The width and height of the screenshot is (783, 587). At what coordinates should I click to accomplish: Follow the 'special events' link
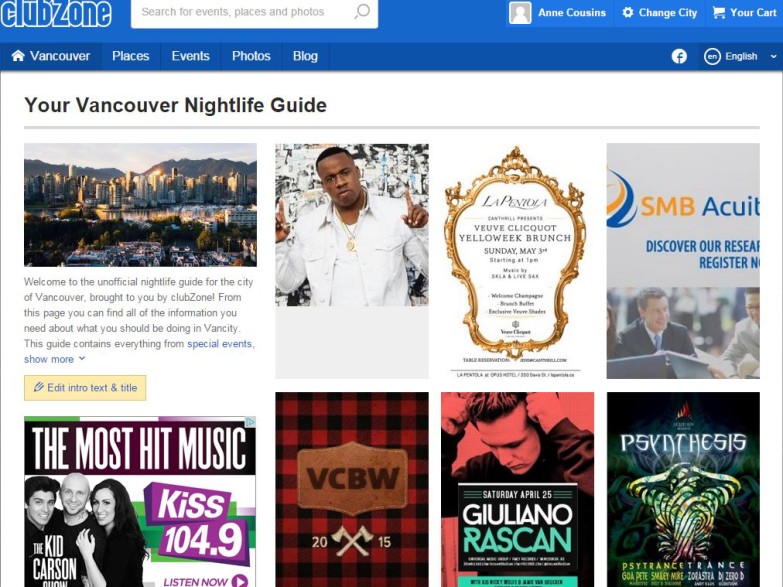pos(219,344)
